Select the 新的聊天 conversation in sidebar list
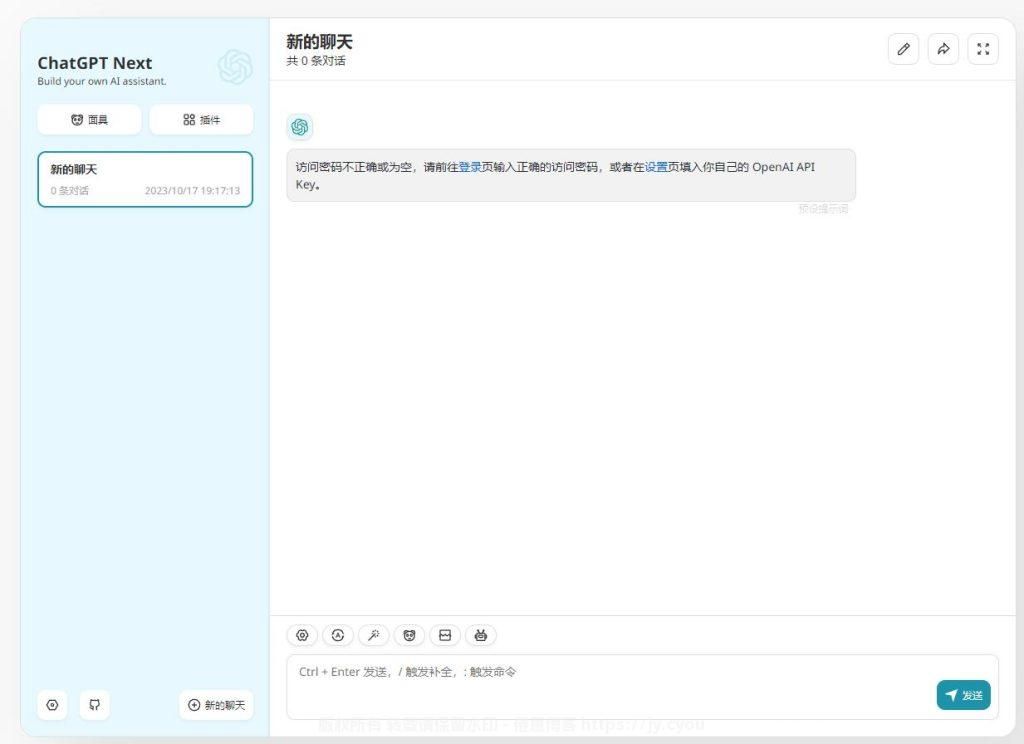1024x744 pixels. 145,180
